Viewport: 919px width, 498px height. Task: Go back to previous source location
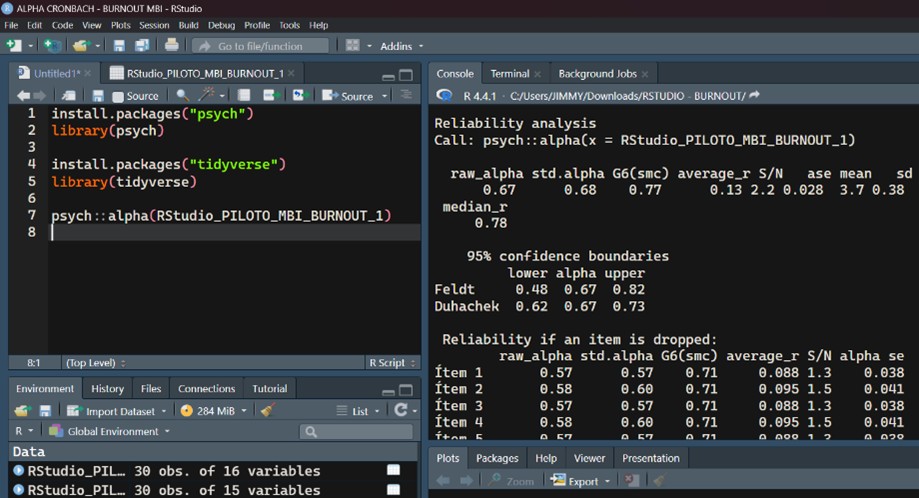pyautogui.click(x=23, y=95)
